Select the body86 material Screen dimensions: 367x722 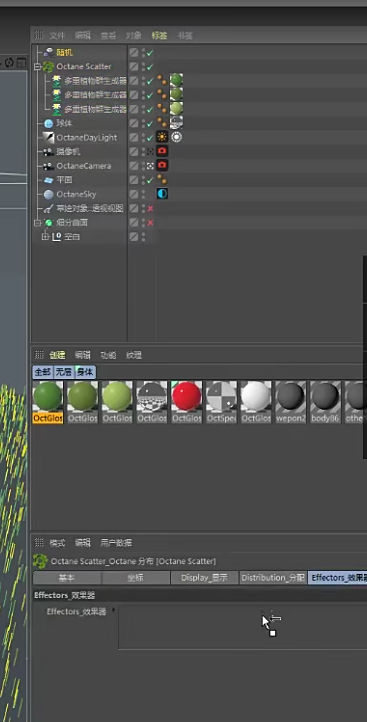pos(325,402)
